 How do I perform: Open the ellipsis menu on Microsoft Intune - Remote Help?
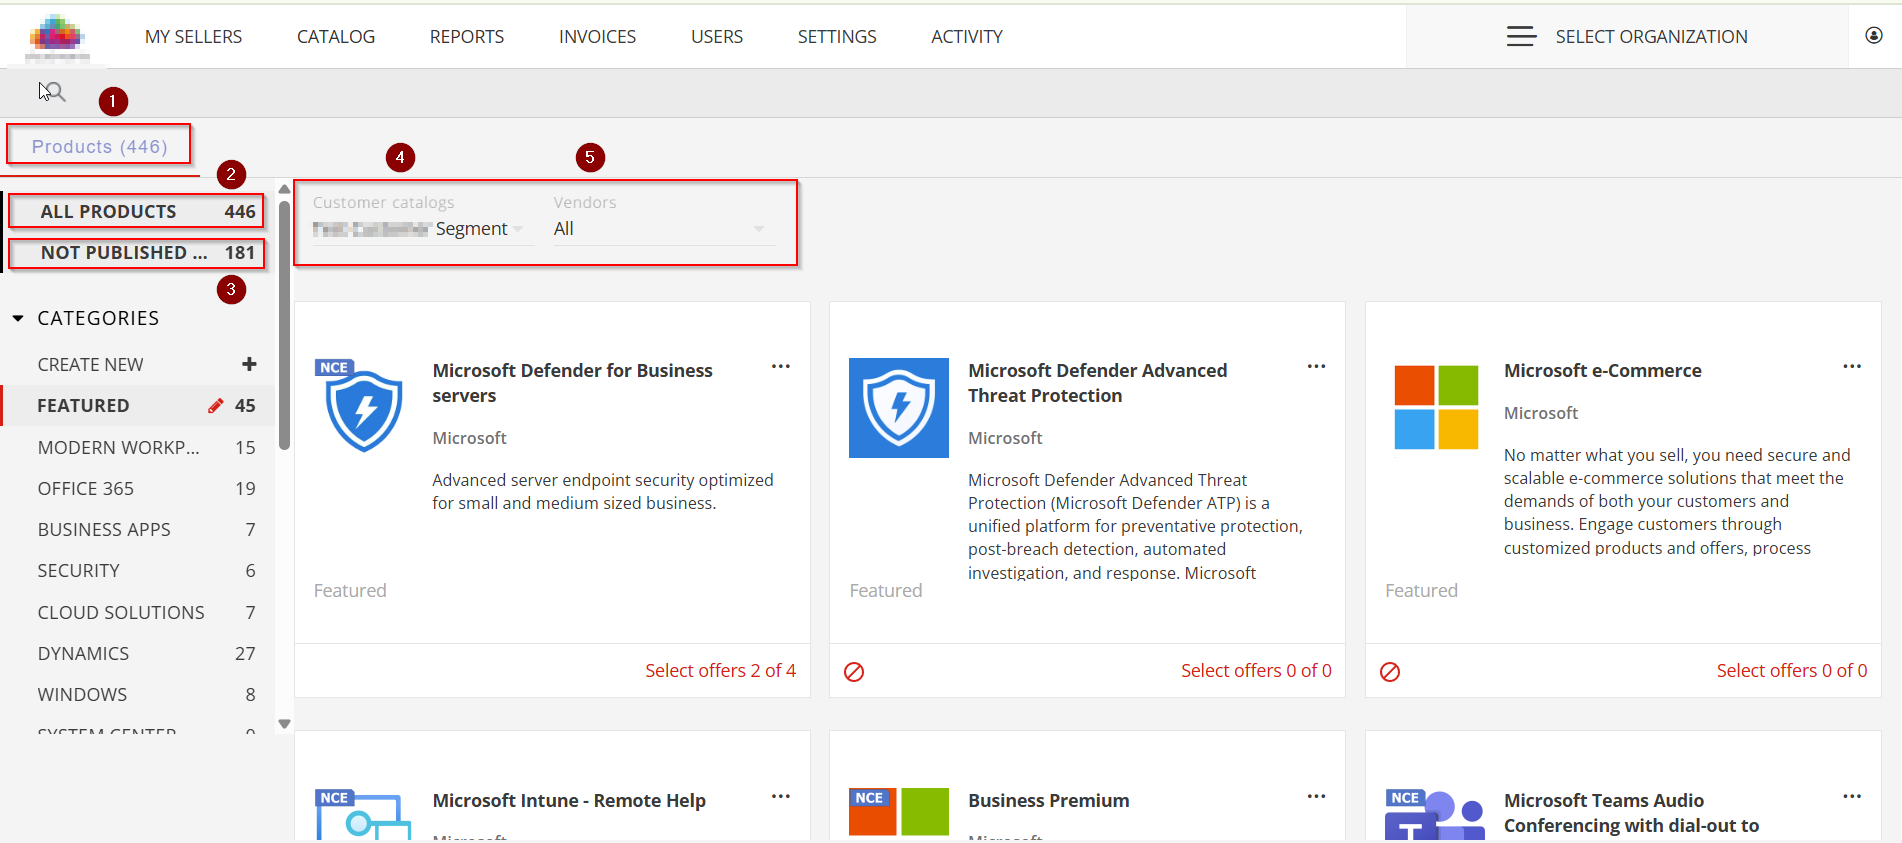[x=781, y=796]
